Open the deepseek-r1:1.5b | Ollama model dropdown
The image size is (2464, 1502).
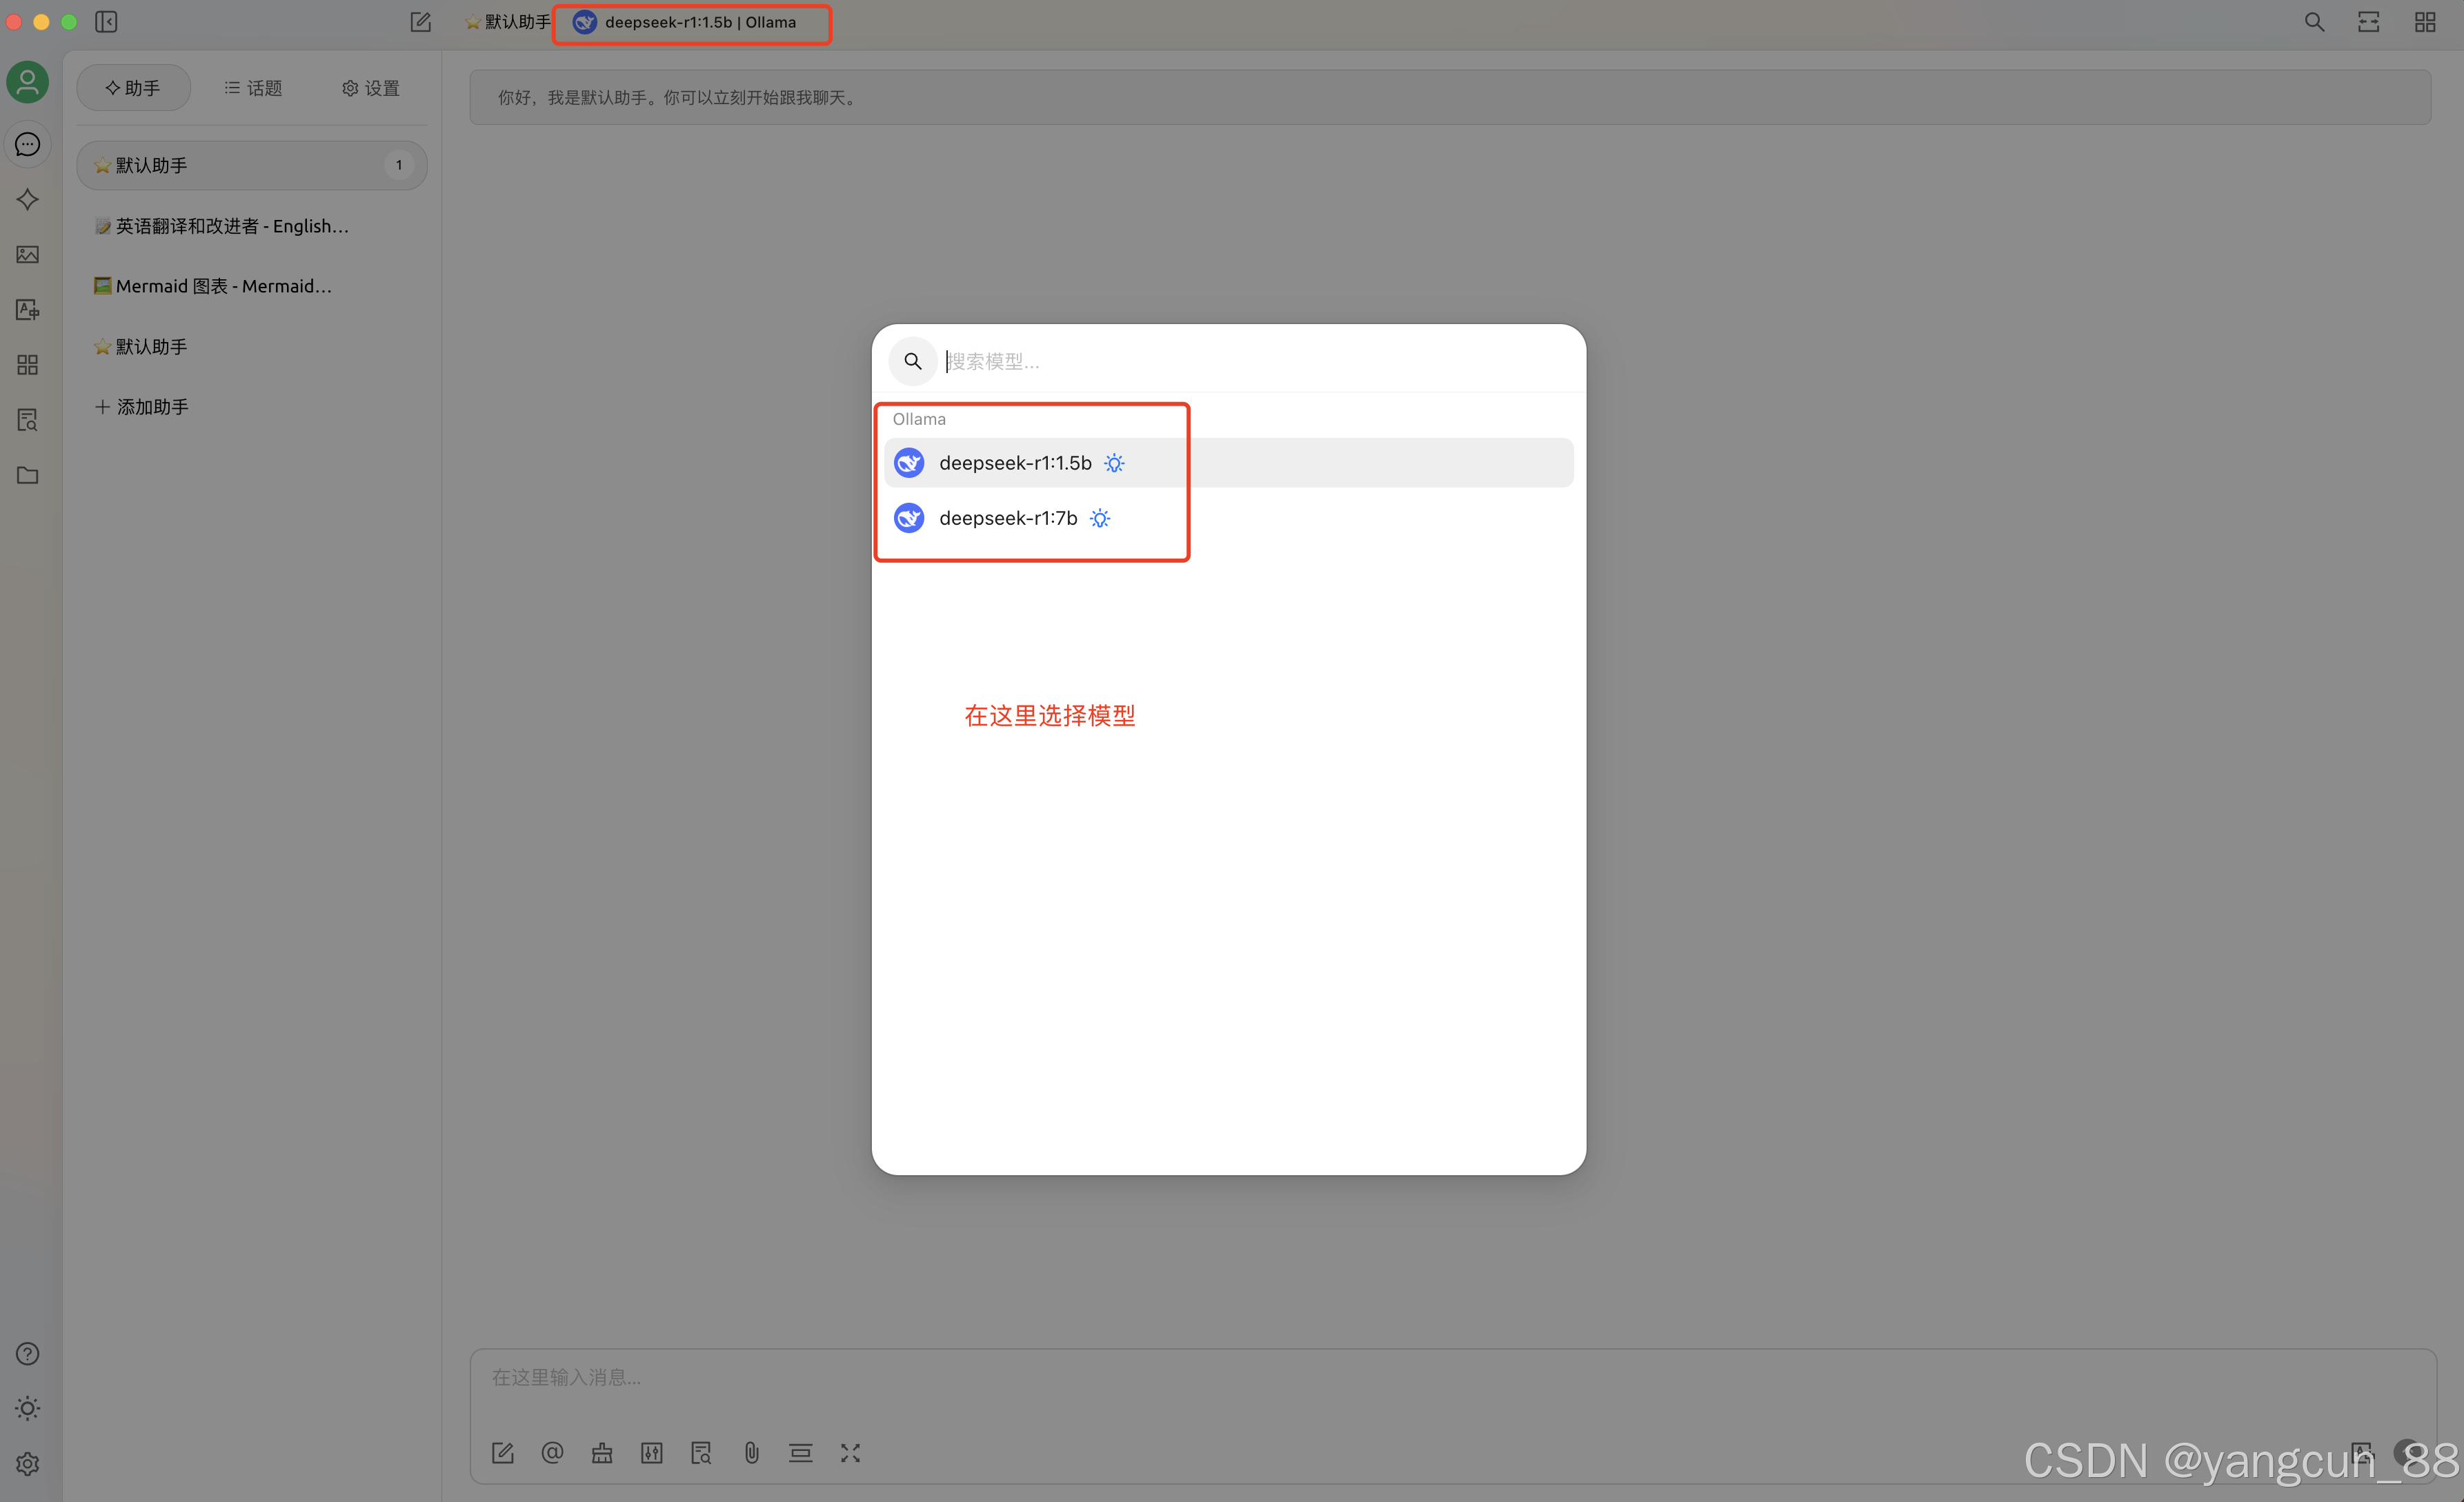(x=692, y=22)
